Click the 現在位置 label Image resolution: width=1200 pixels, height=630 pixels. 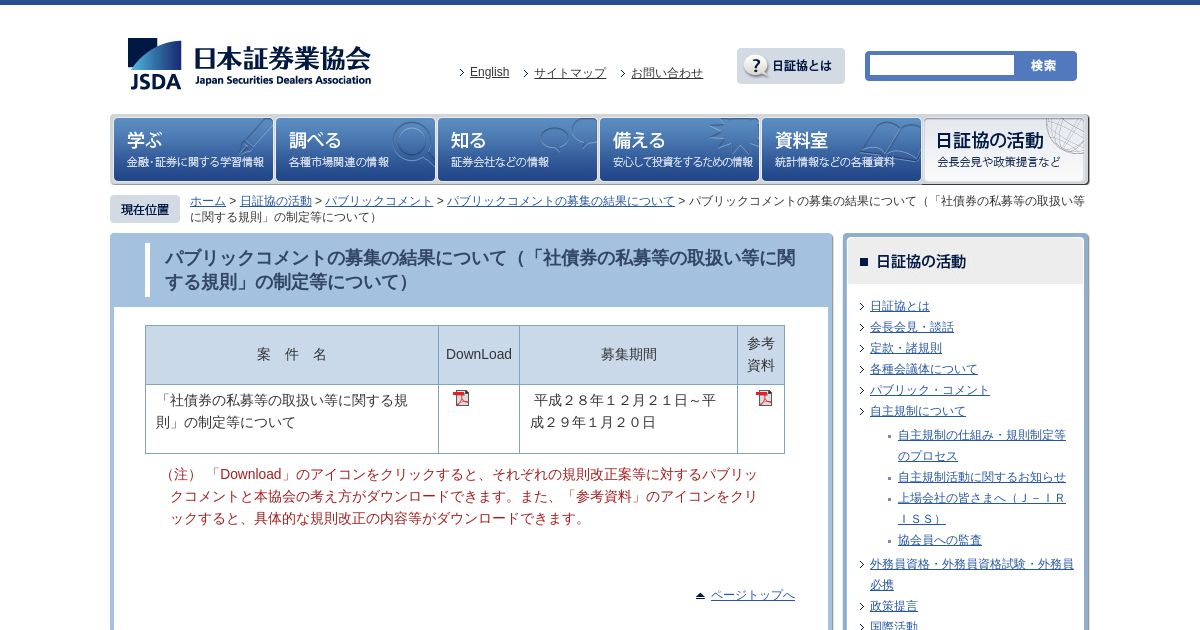pos(145,209)
